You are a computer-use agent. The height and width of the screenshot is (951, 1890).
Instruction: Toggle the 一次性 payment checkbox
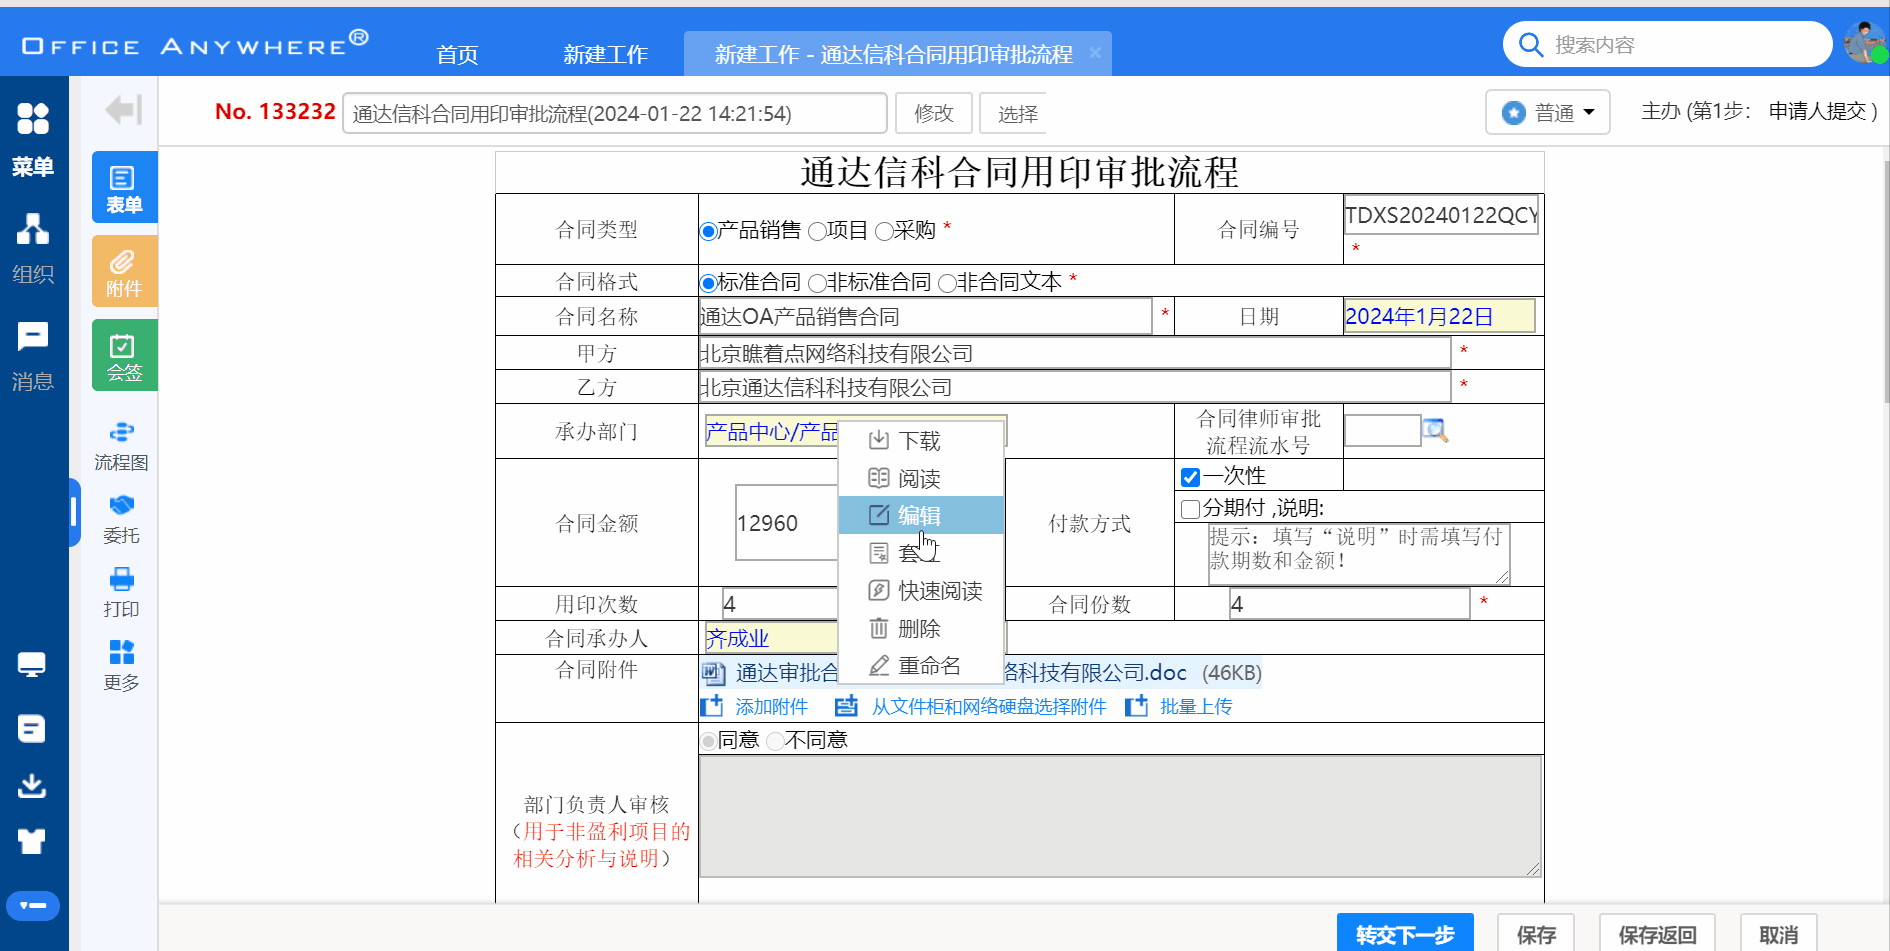[x=1190, y=477]
